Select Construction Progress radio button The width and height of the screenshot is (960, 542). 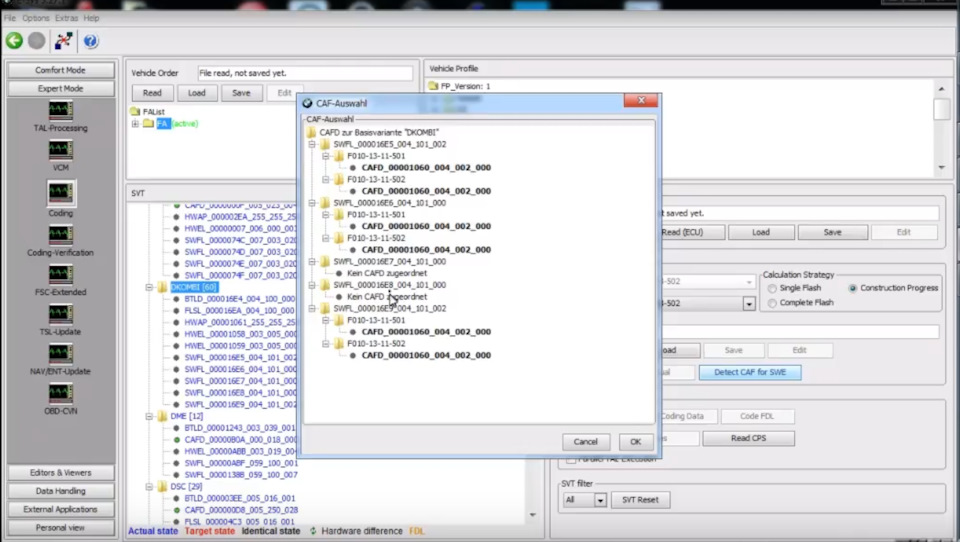(852, 288)
